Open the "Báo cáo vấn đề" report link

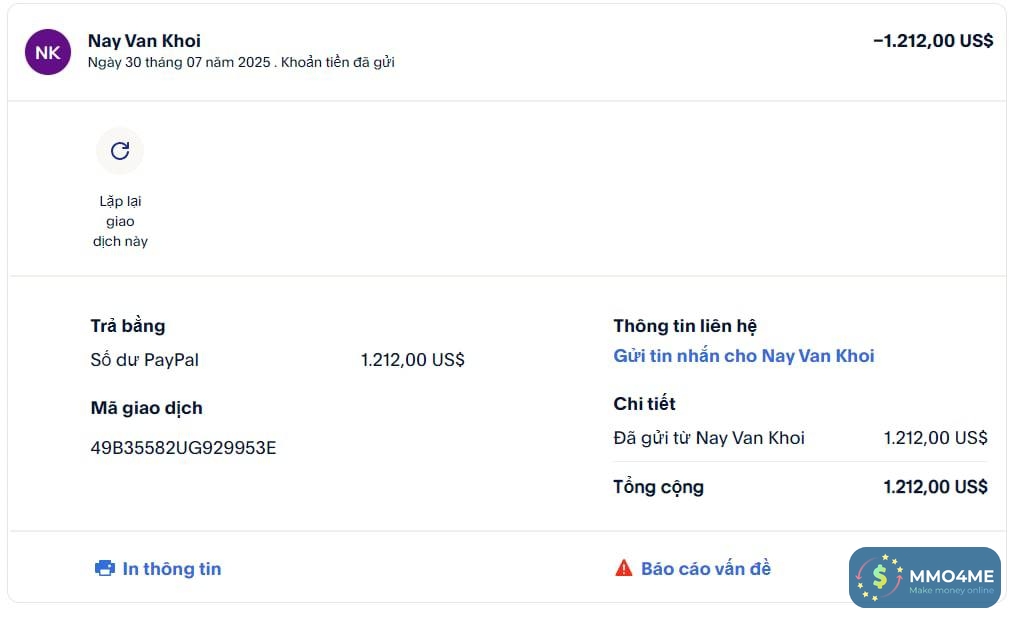tap(705, 569)
